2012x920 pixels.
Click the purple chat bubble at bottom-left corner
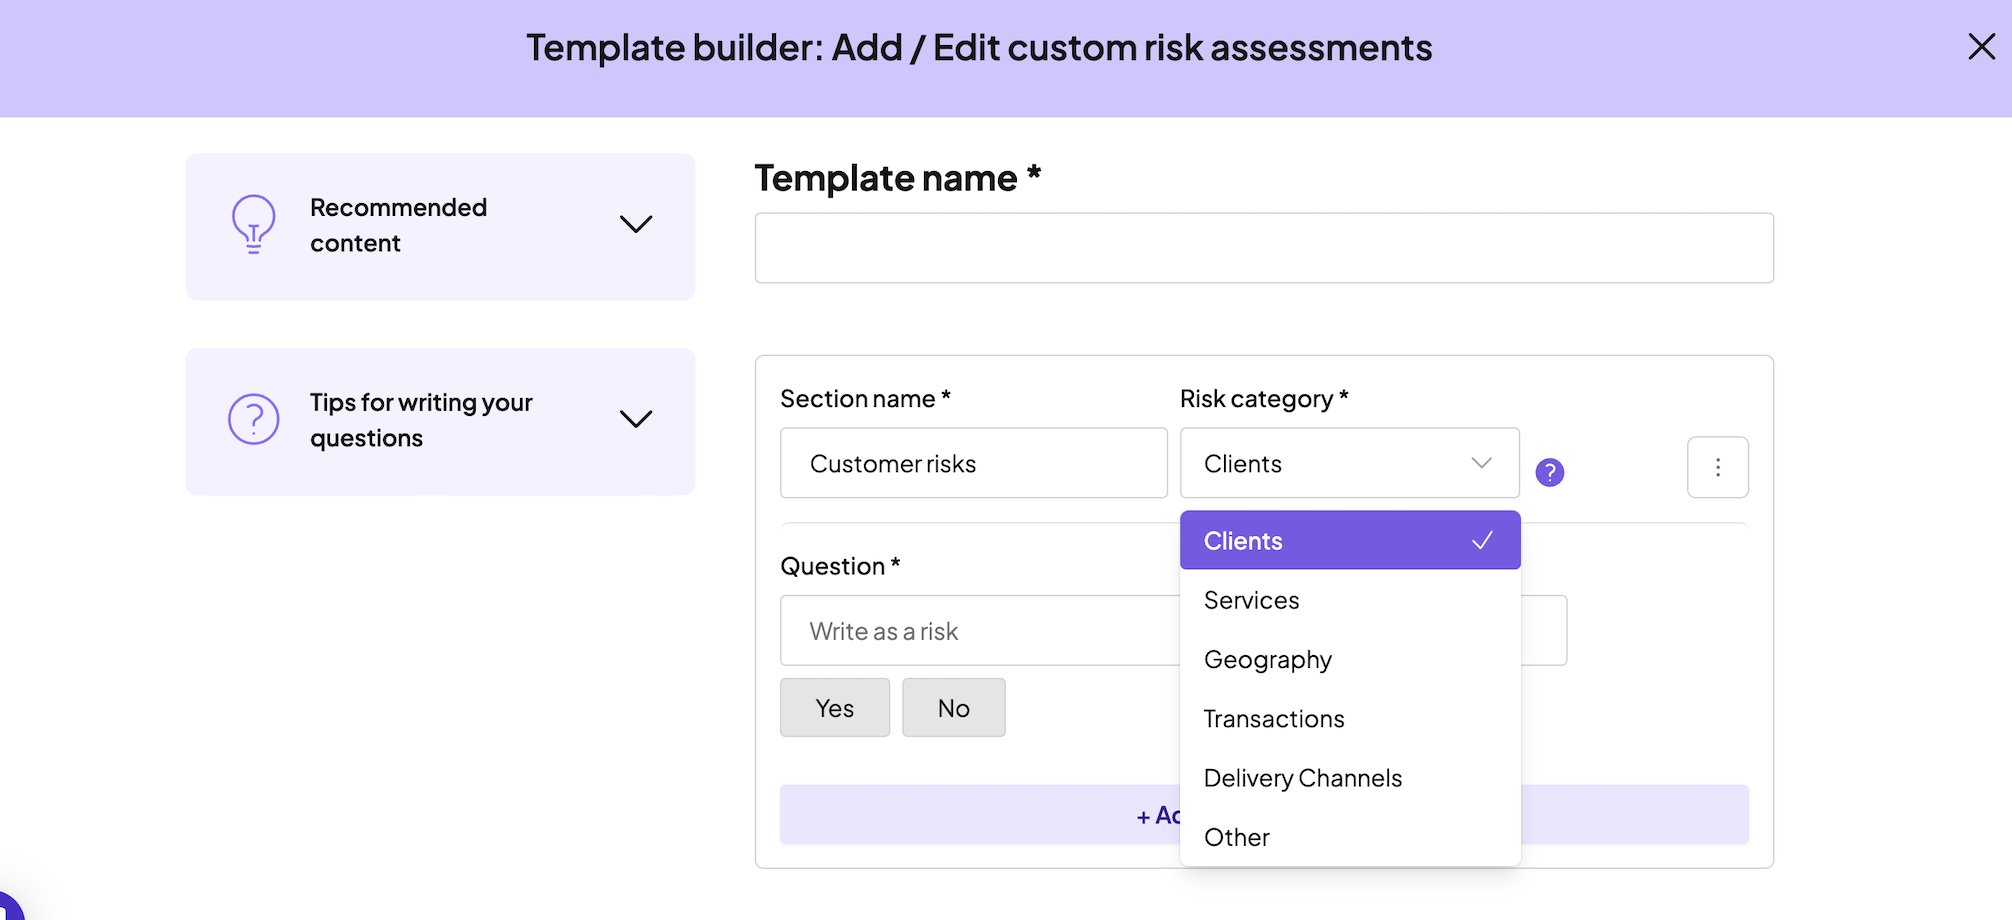[x=8, y=906]
